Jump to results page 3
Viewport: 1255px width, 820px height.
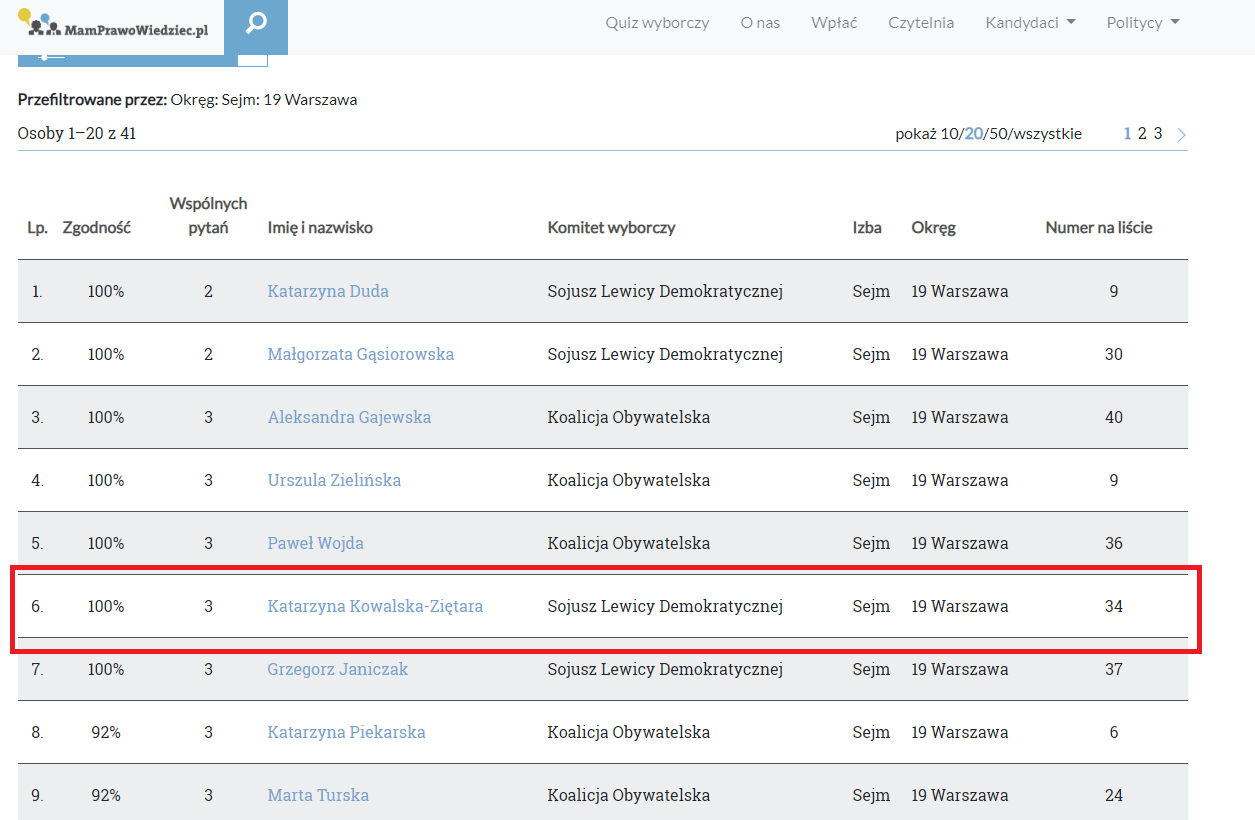click(1158, 133)
